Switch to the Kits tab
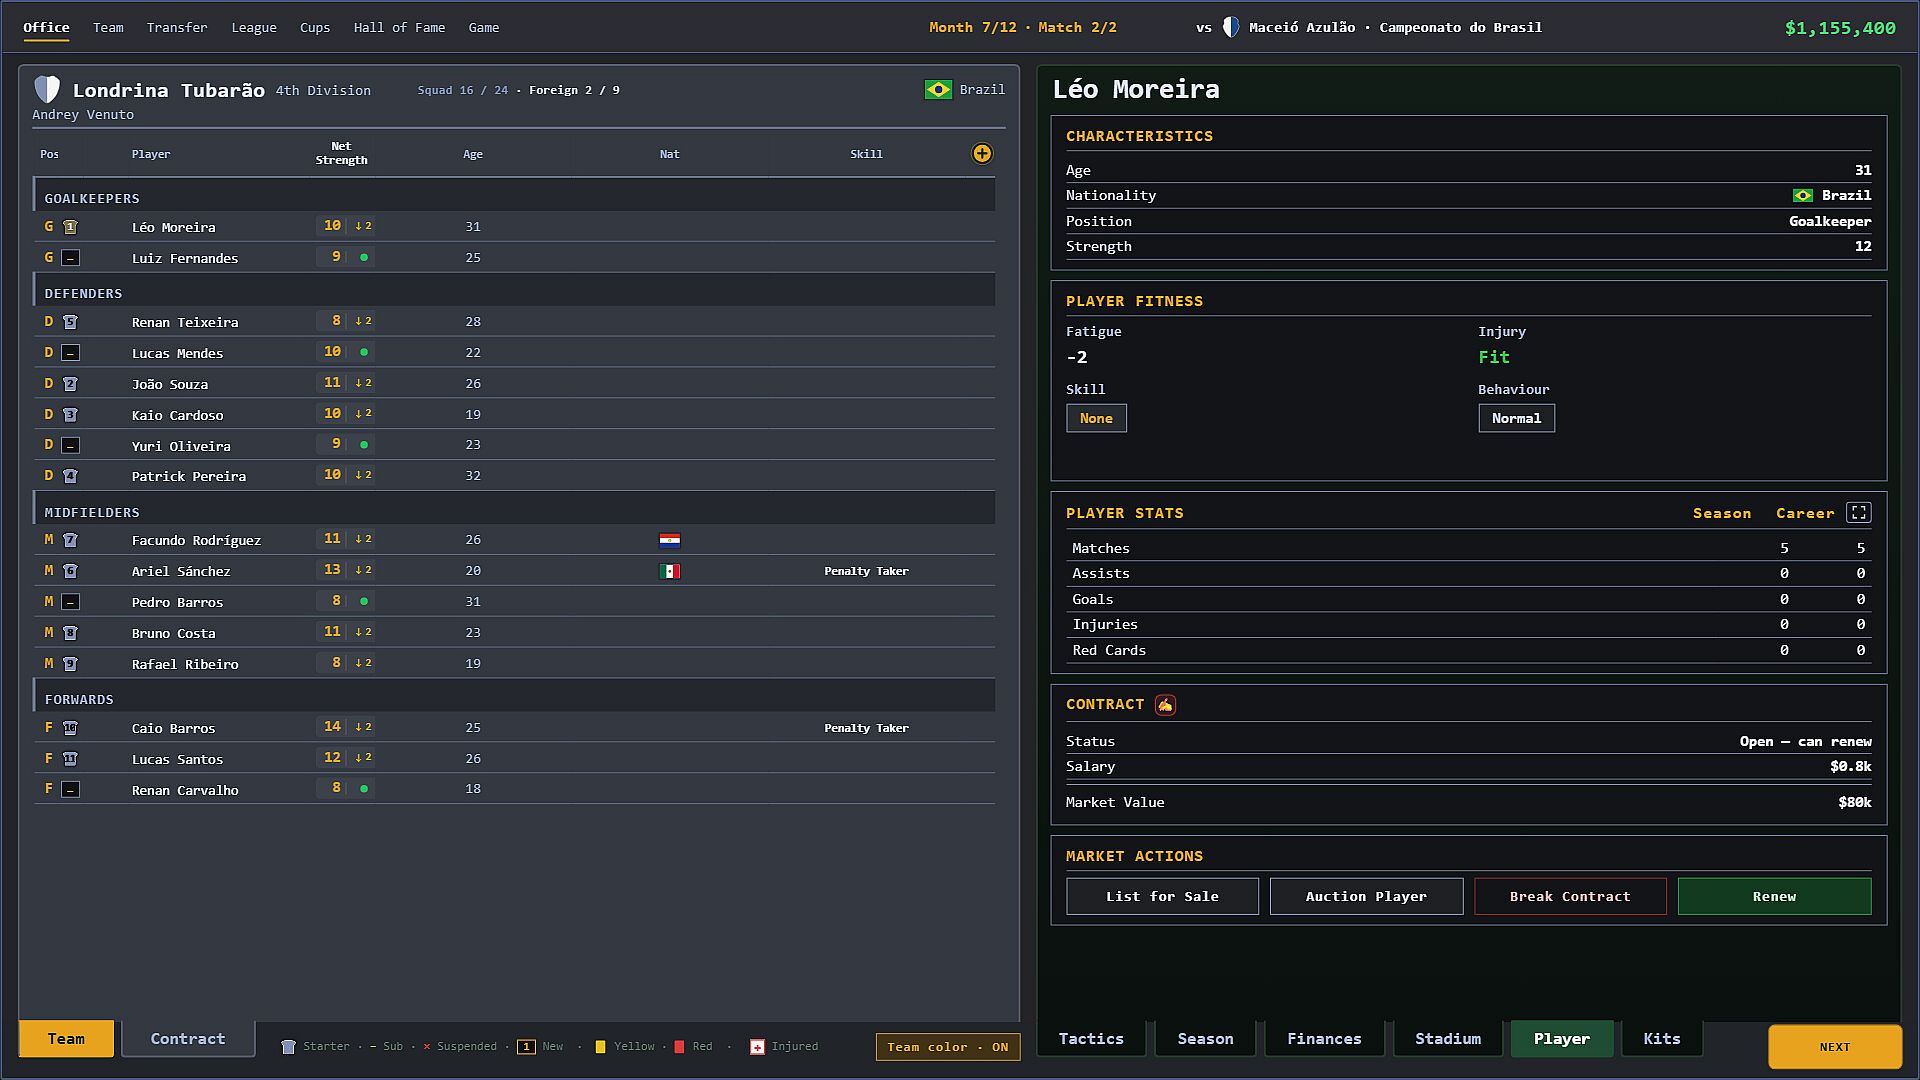Image resolution: width=1920 pixels, height=1080 pixels. (1662, 1039)
